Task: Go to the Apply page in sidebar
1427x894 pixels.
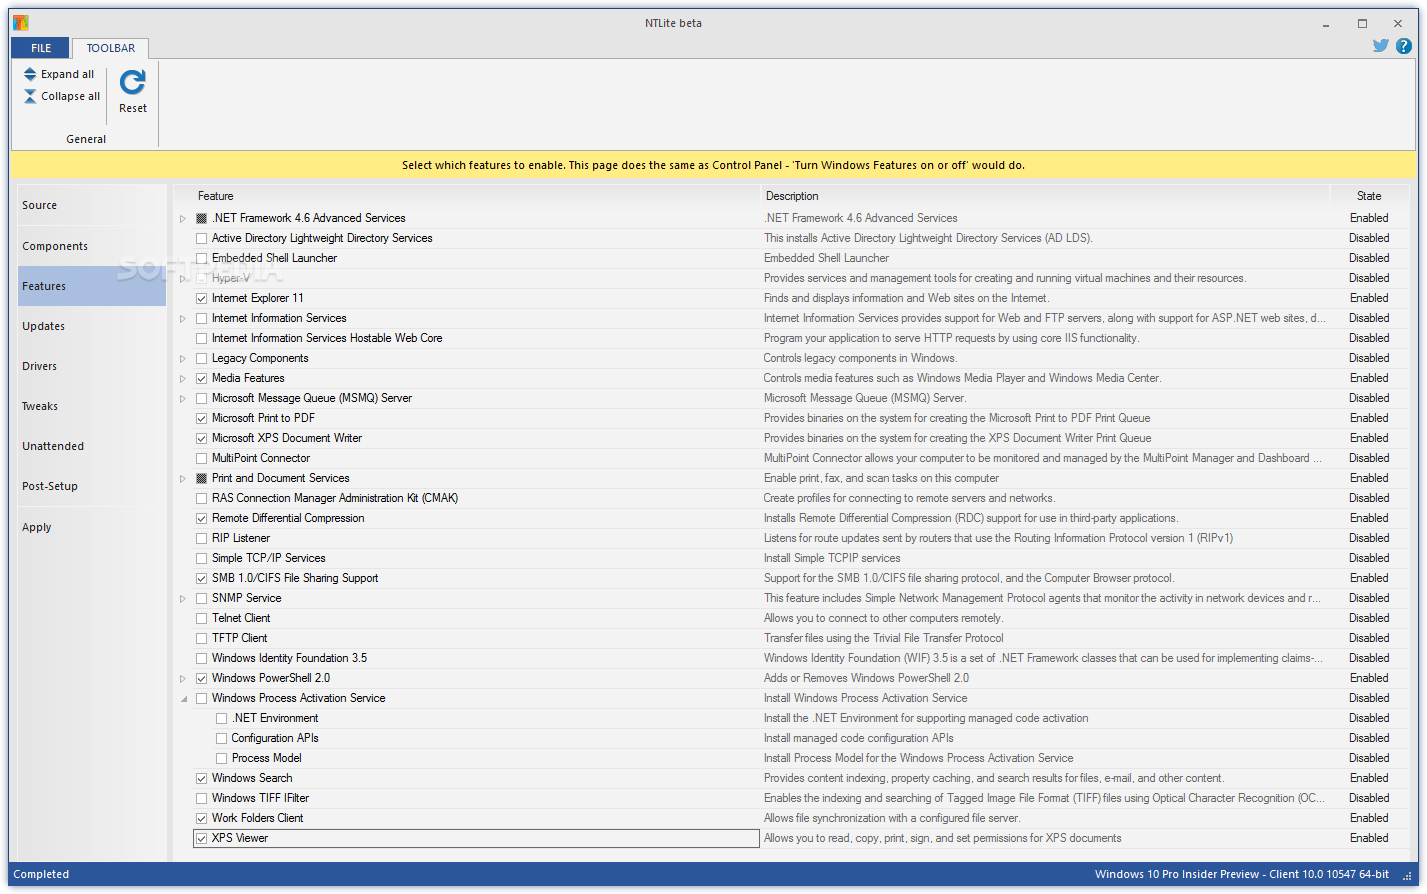Action: tap(92, 527)
